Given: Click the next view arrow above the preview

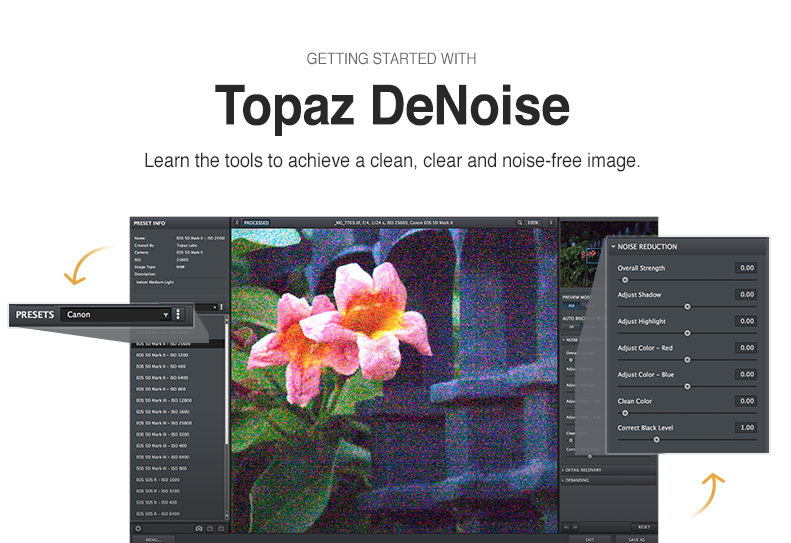Looking at the screenshot, I should pos(550,223).
